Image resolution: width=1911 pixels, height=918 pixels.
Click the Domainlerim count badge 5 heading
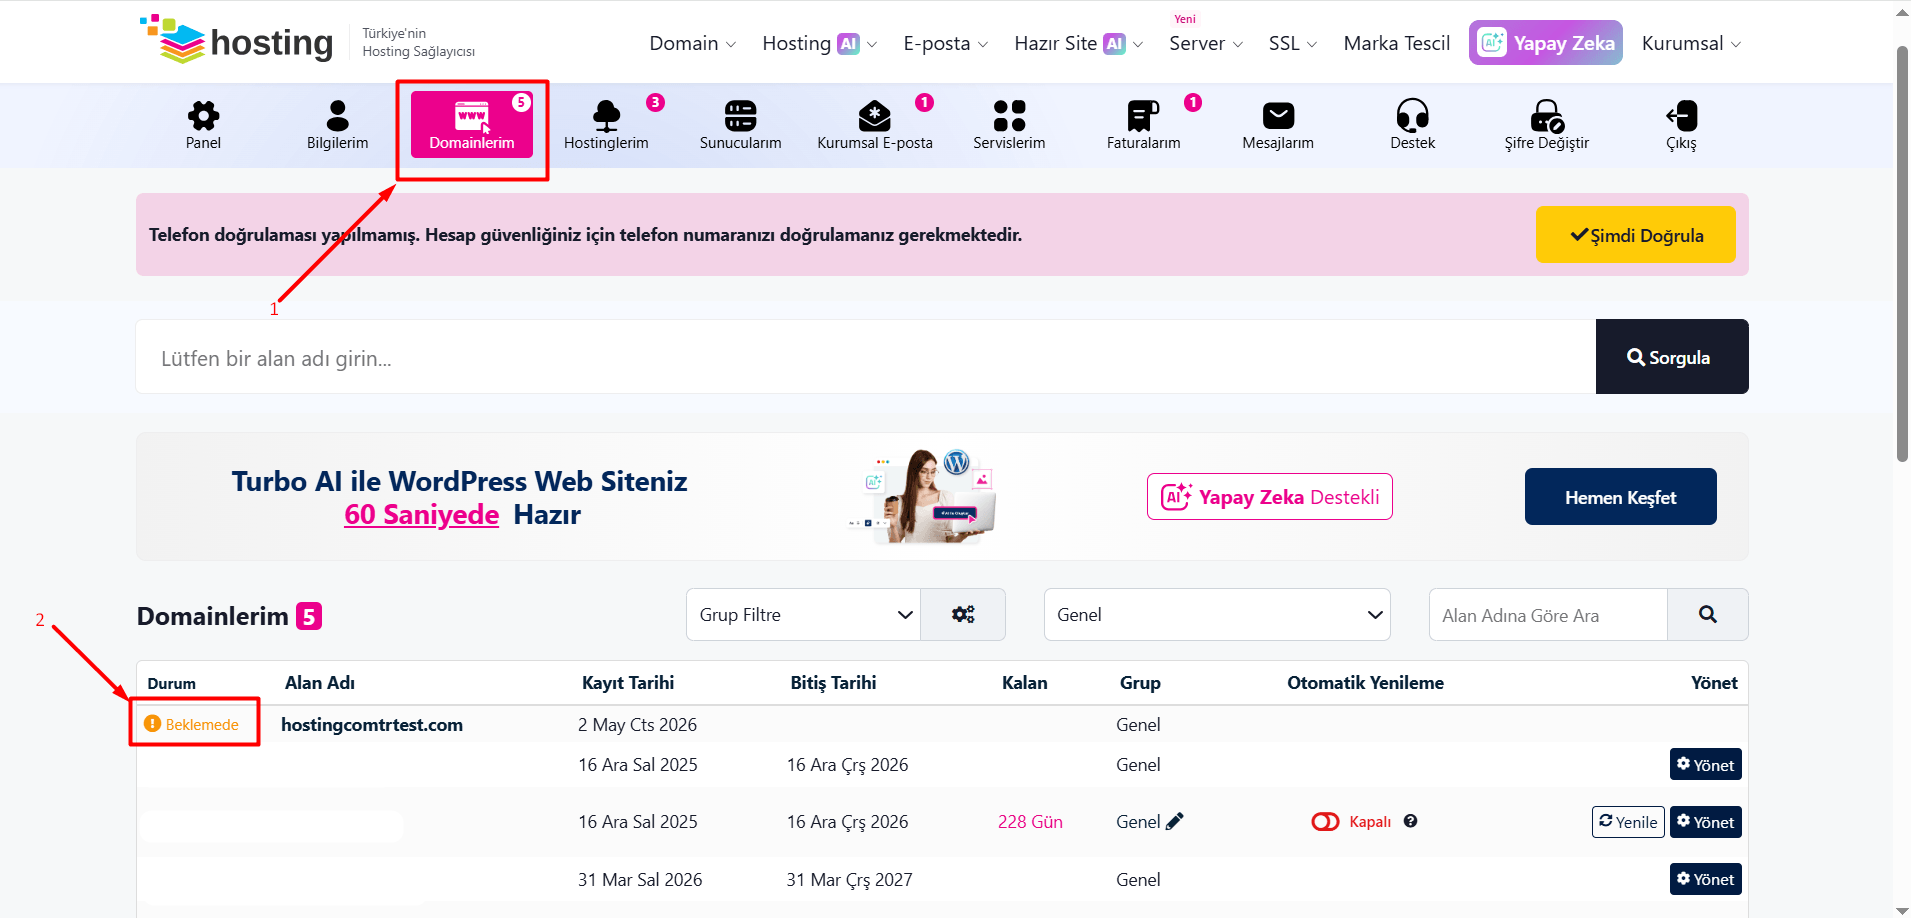pyautogui.click(x=309, y=616)
